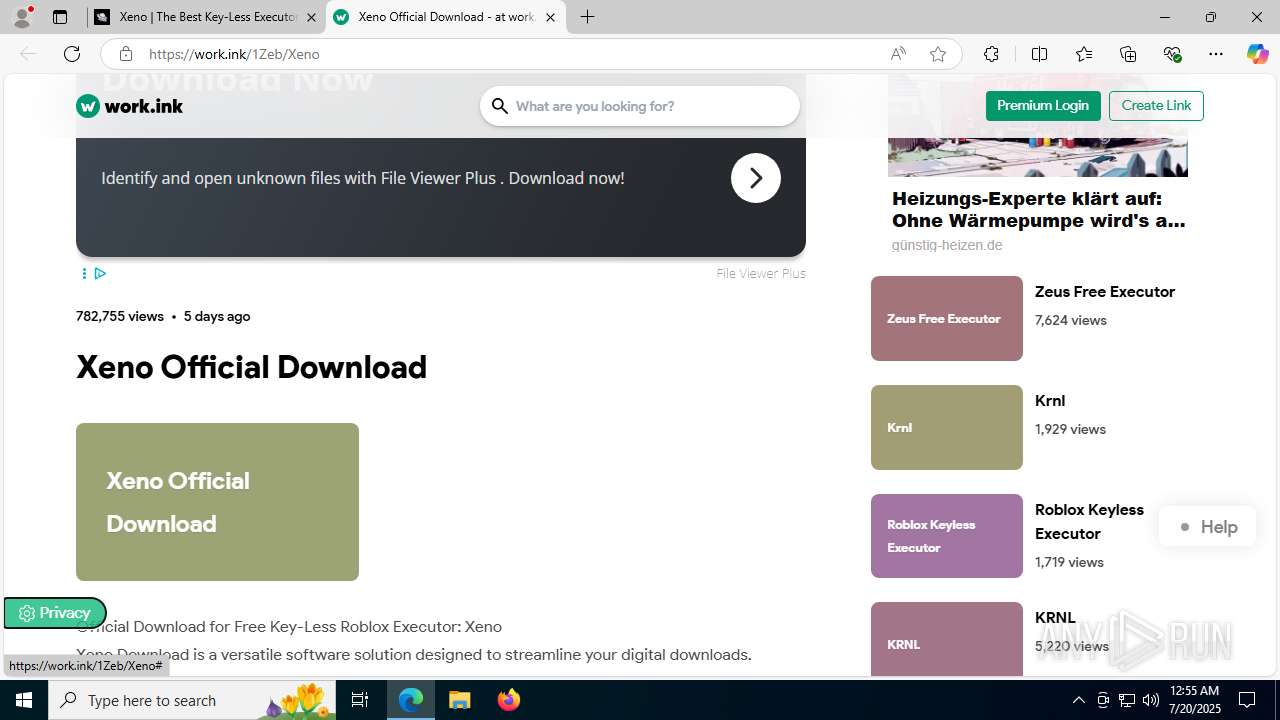1280x720 pixels.
Task: Open Microsoft Edge from the taskbar
Action: (411, 700)
